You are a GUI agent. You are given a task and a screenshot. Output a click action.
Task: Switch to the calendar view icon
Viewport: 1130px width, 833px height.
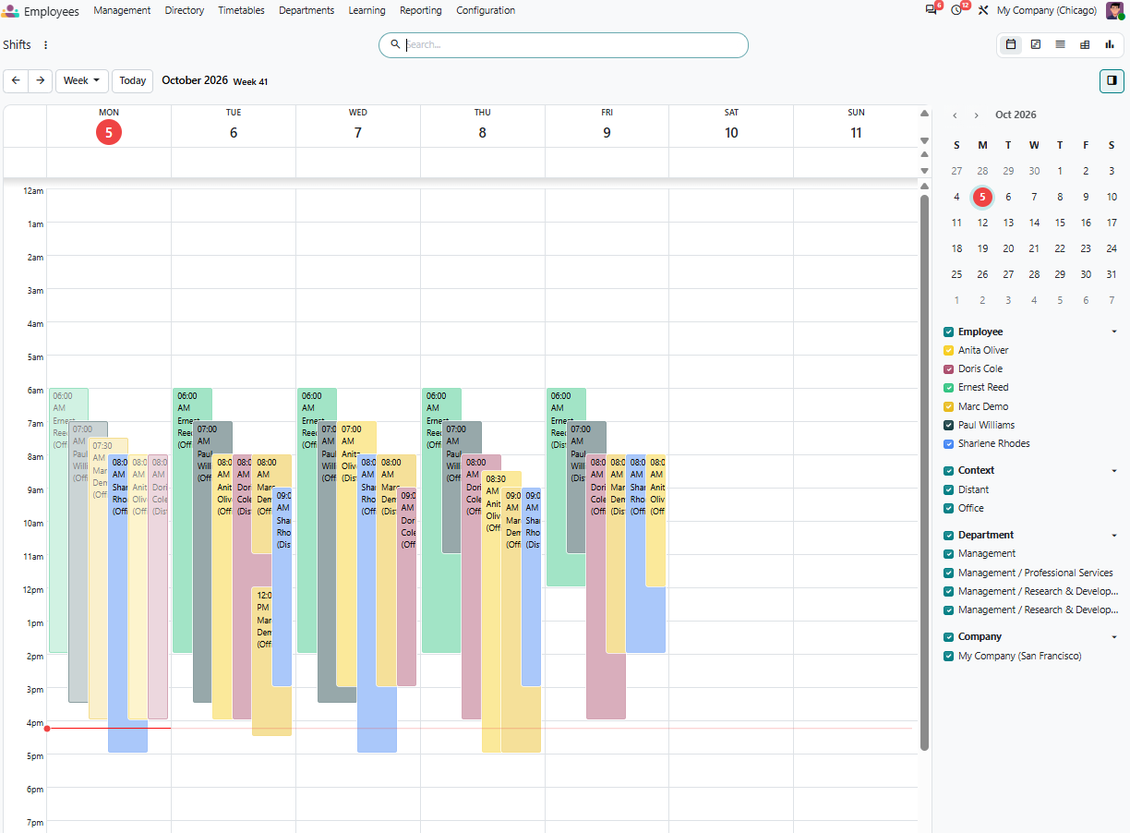(1011, 45)
